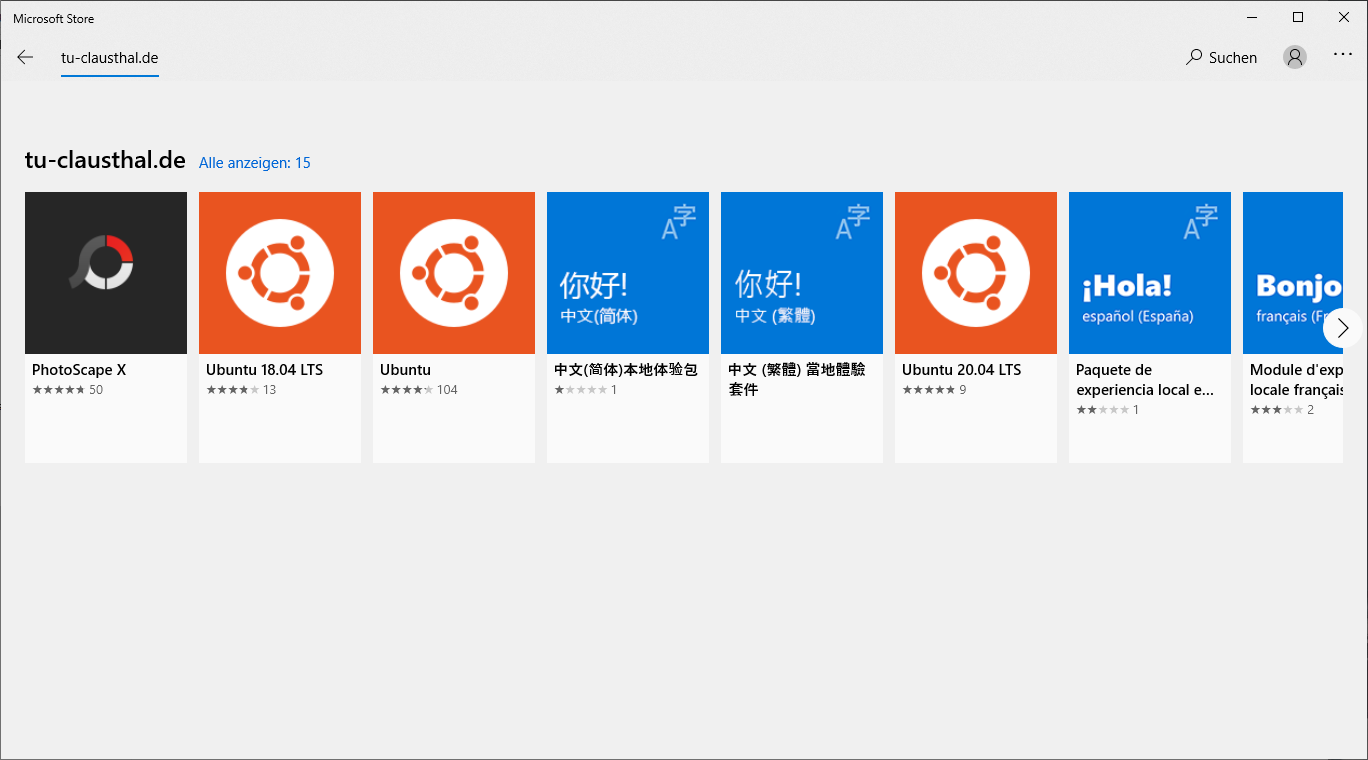Open the PhotoScape X app tile icon
This screenshot has height=760, width=1368.
pos(106,273)
